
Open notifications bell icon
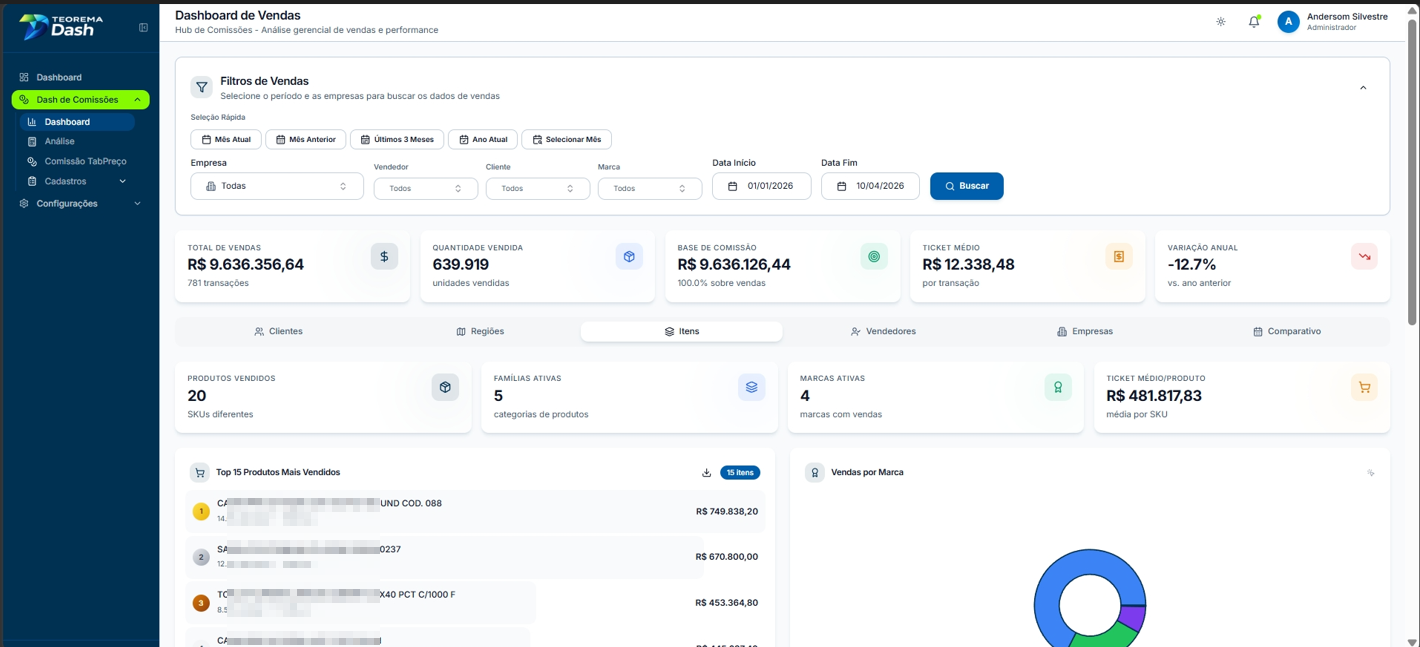tap(1254, 22)
